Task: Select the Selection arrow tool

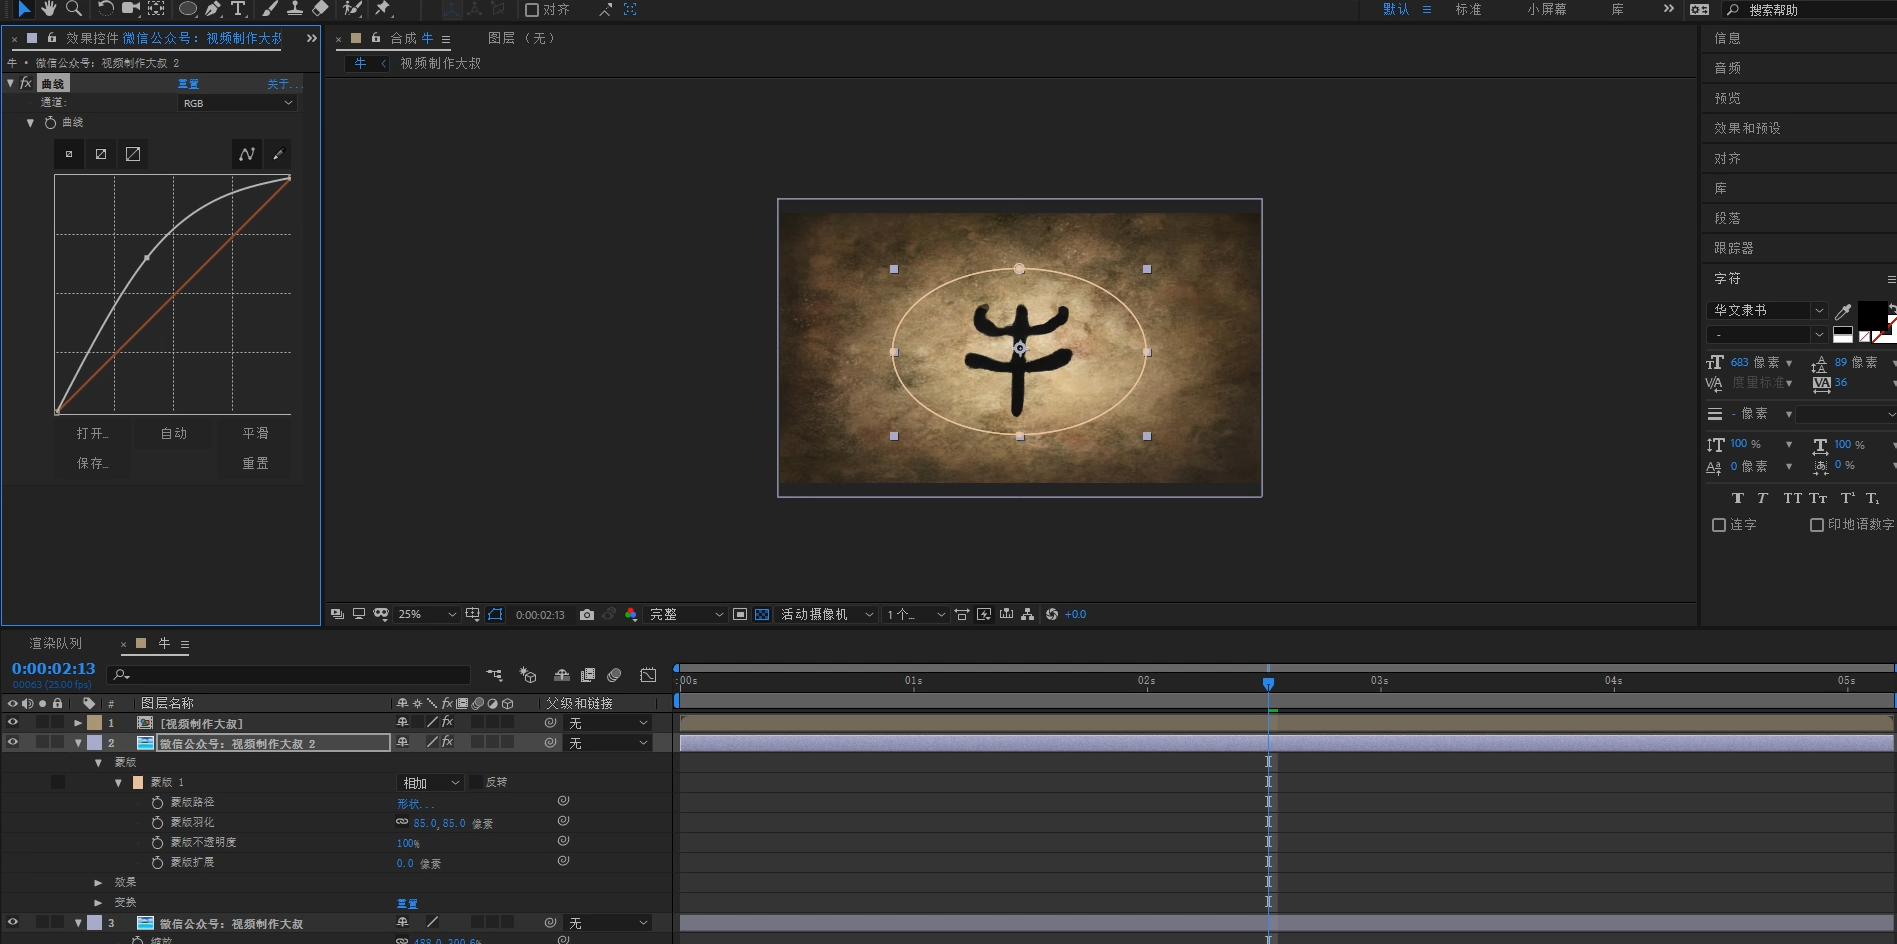Action: 25,9
